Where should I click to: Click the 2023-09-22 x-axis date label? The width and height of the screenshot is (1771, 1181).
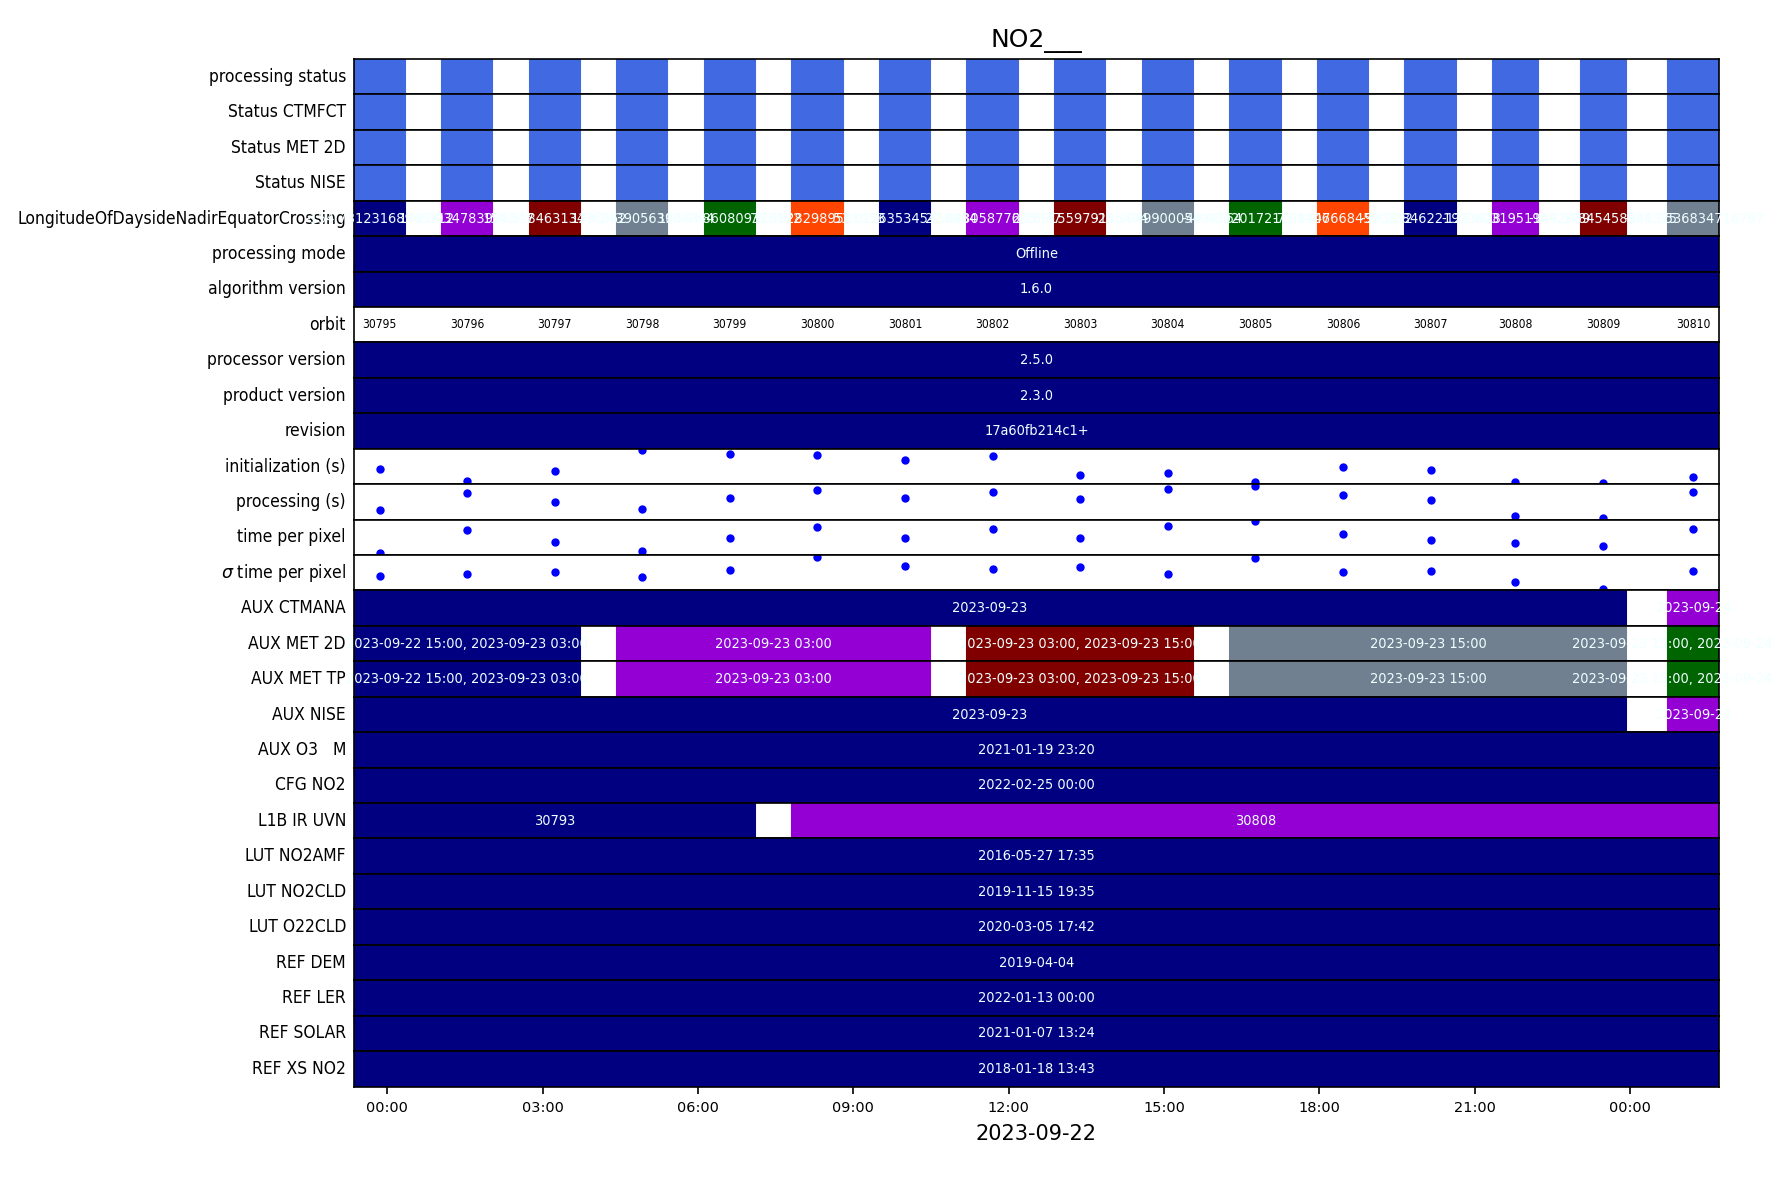tap(1035, 1133)
